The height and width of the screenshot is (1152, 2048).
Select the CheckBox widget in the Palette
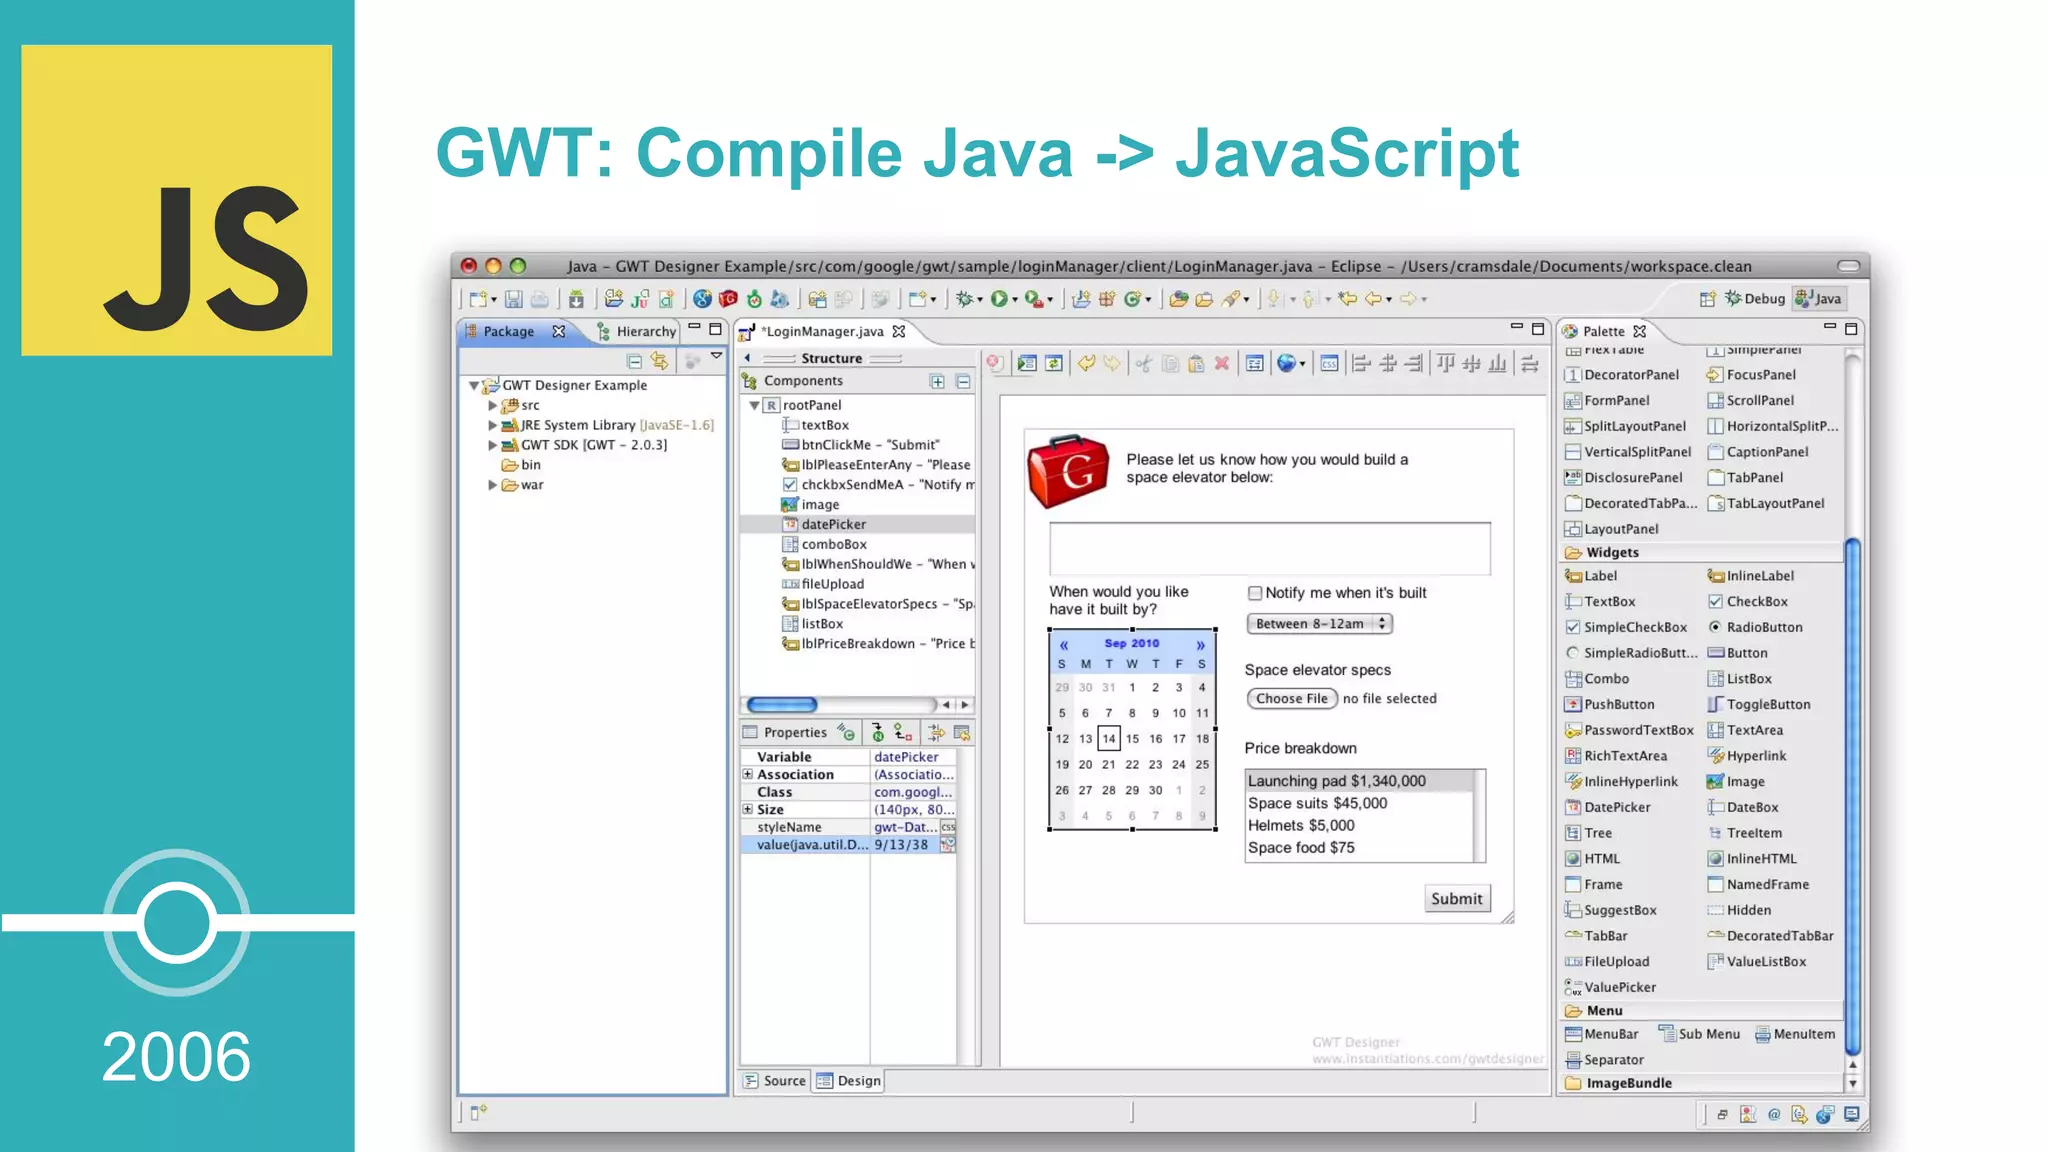[1747, 601]
